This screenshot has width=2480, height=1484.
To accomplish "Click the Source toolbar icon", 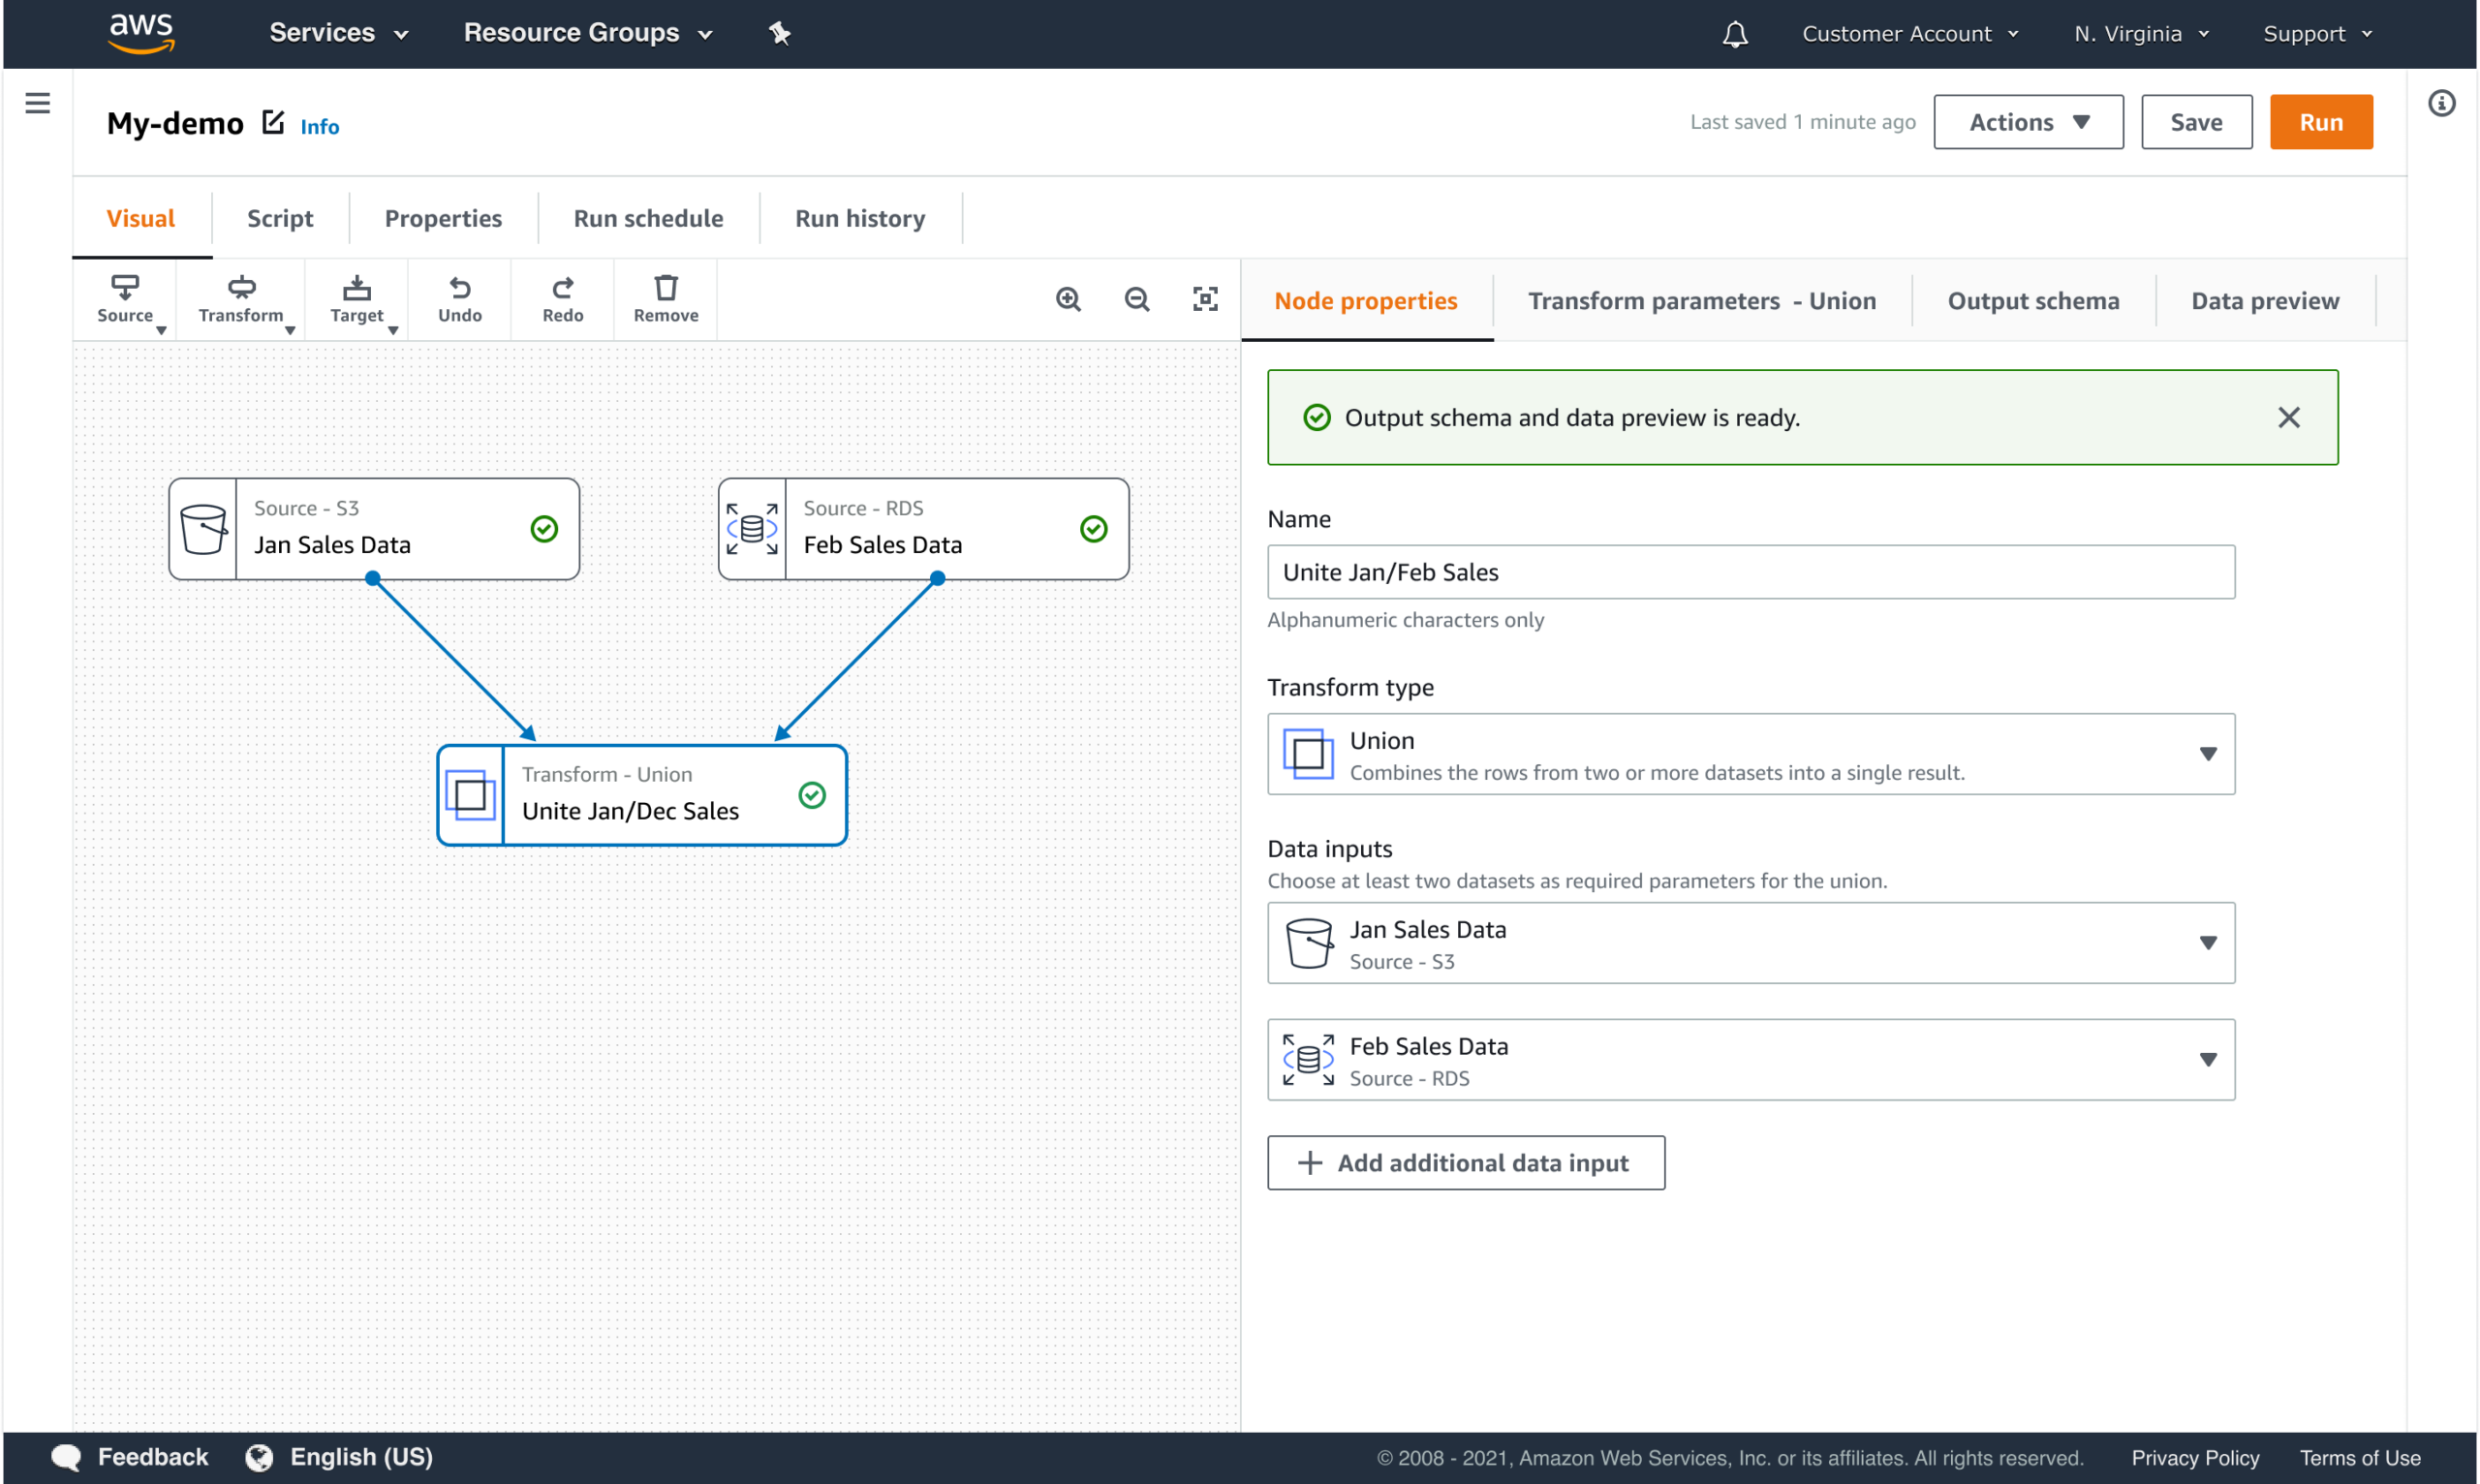I will tap(125, 299).
